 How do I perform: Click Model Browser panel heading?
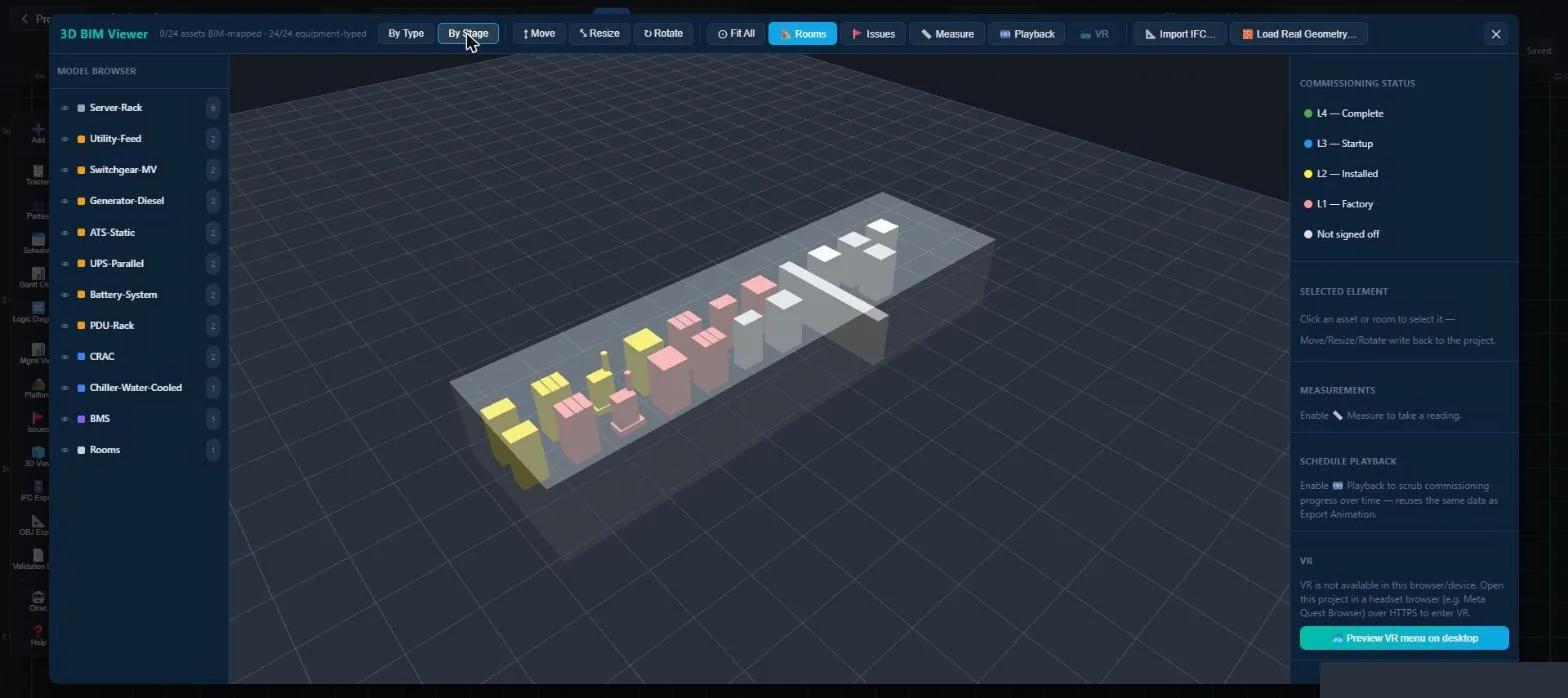click(x=97, y=71)
